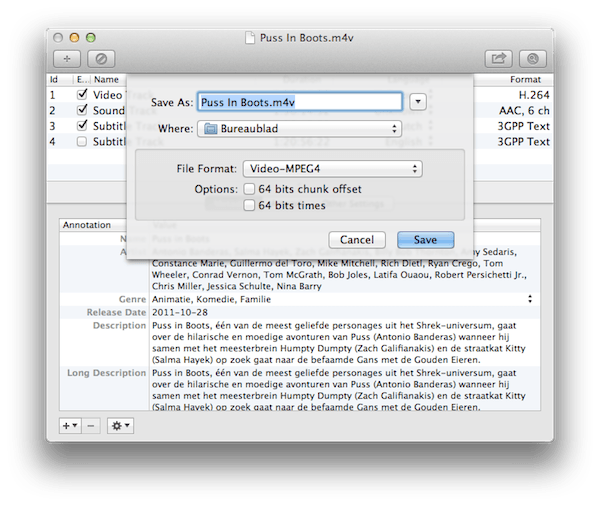Click the Description annotation label

[119, 325]
